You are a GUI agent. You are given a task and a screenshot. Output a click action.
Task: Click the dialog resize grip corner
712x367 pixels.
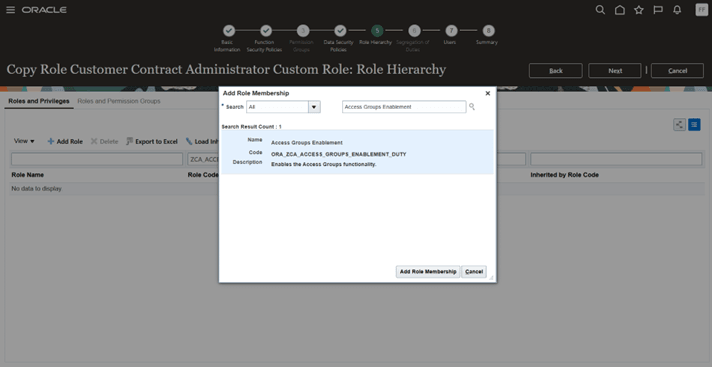click(x=491, y=277)
